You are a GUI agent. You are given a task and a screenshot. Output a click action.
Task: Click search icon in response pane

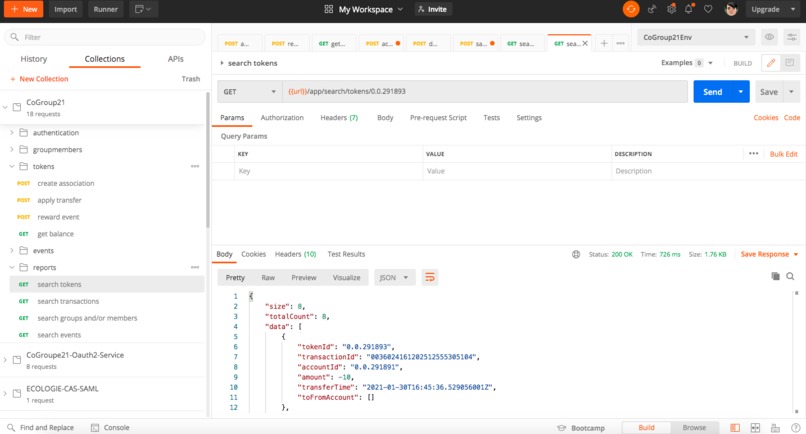(790, 277)
